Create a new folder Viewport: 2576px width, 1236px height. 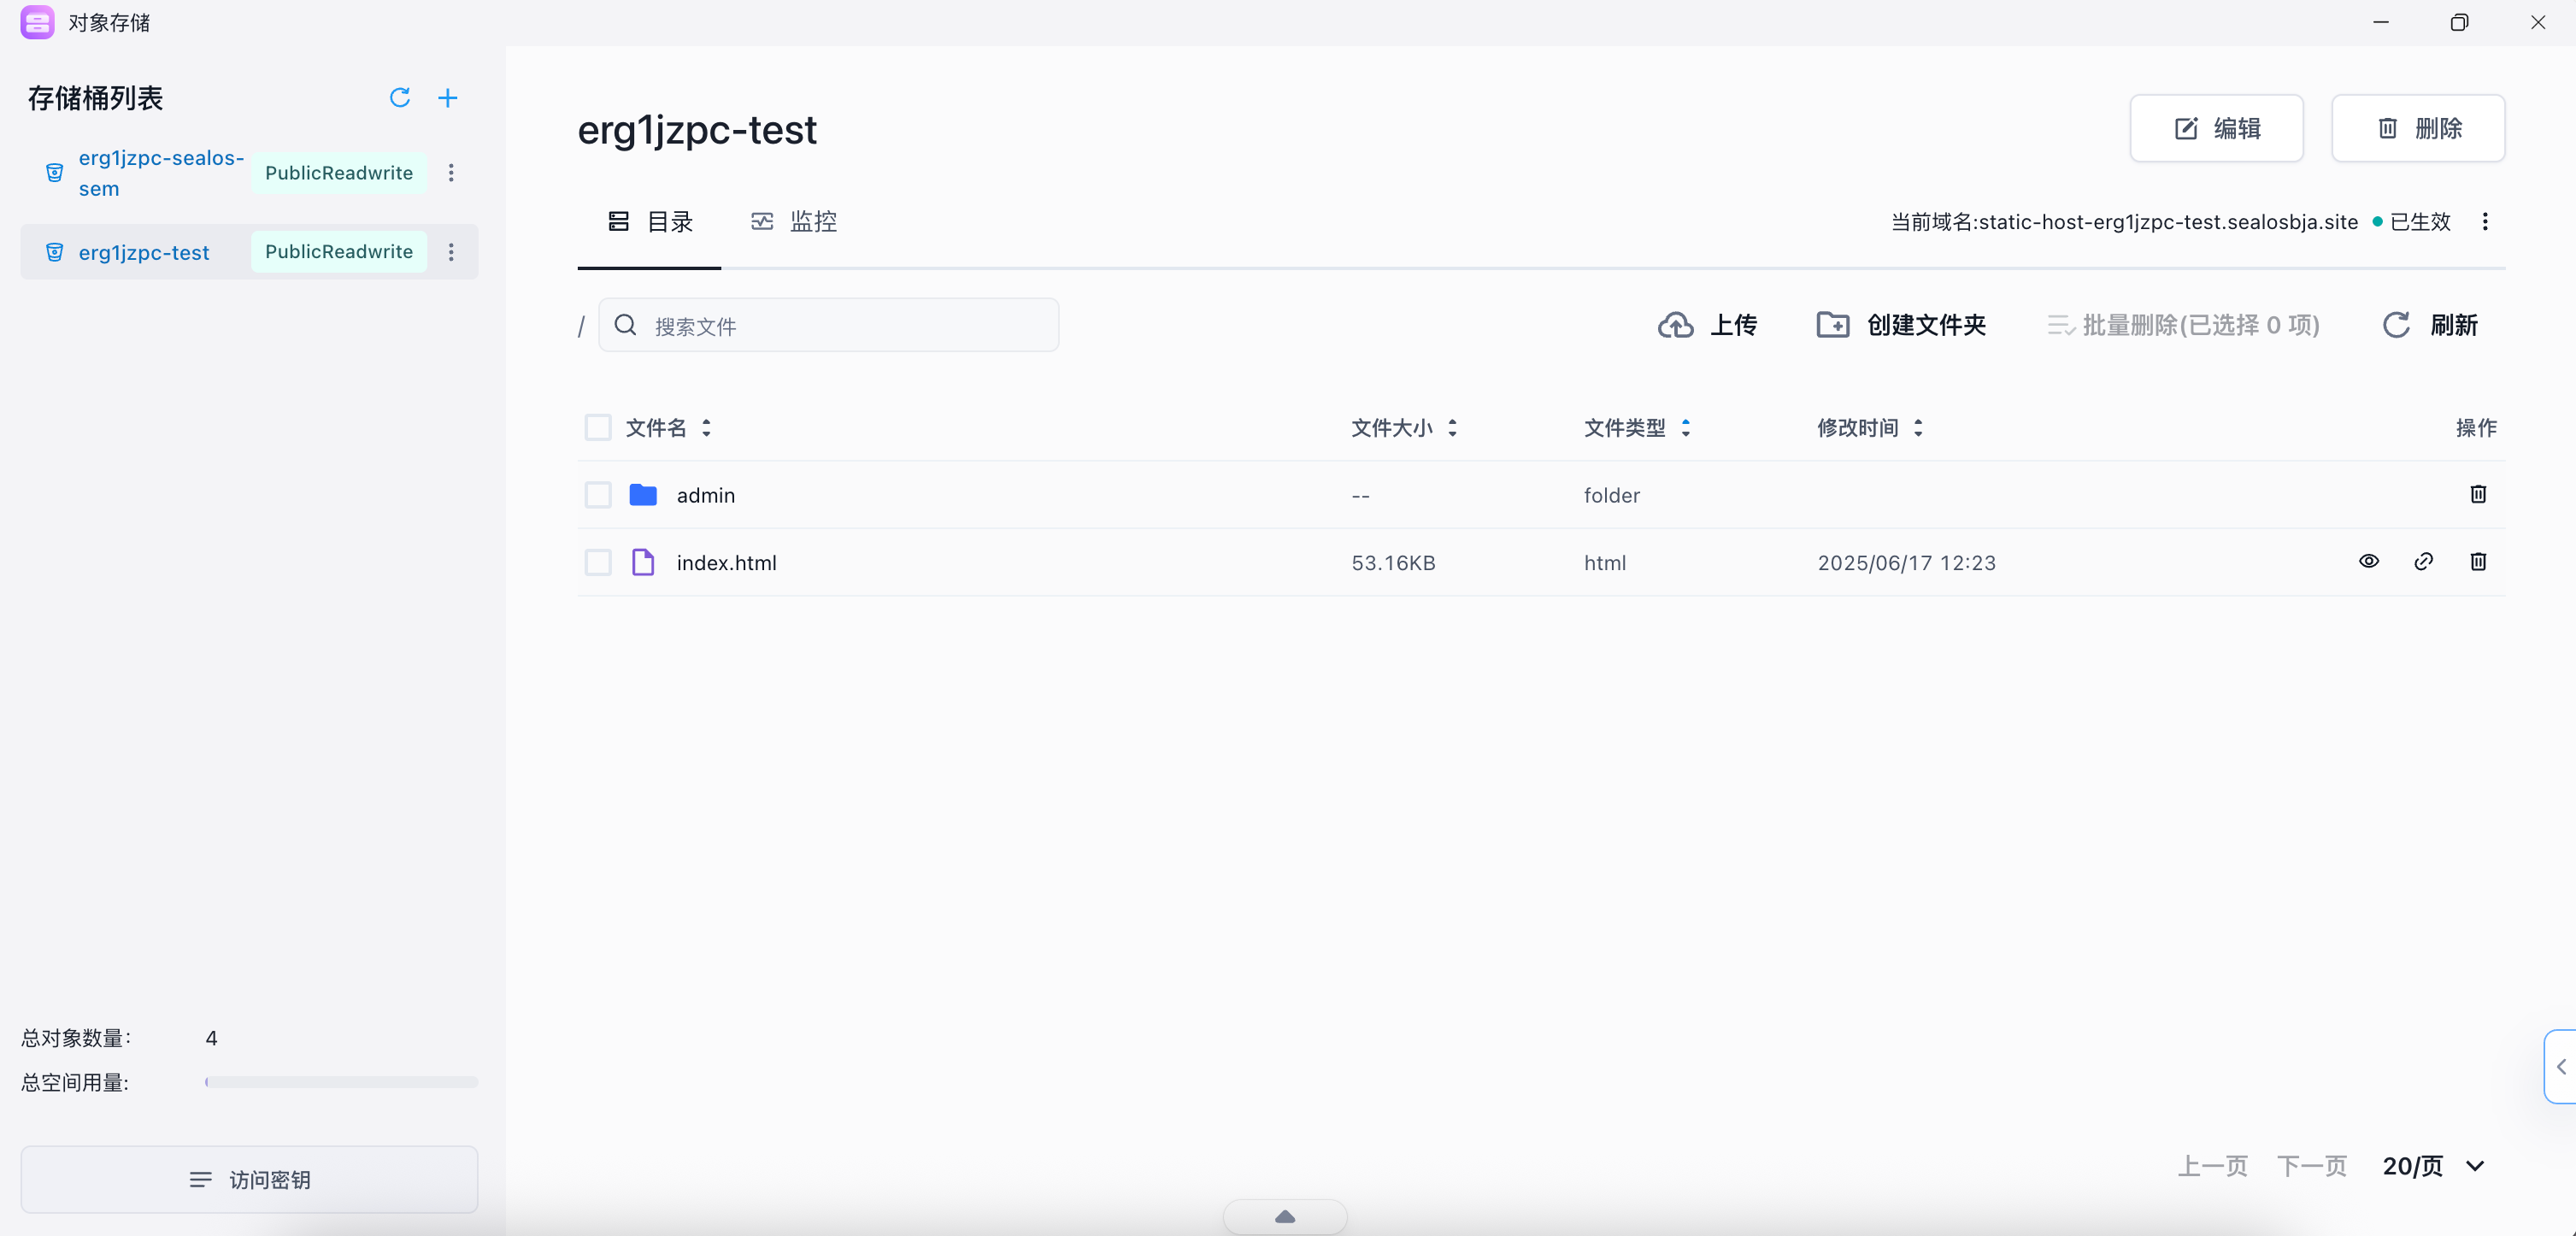(x=1901, y=325)
